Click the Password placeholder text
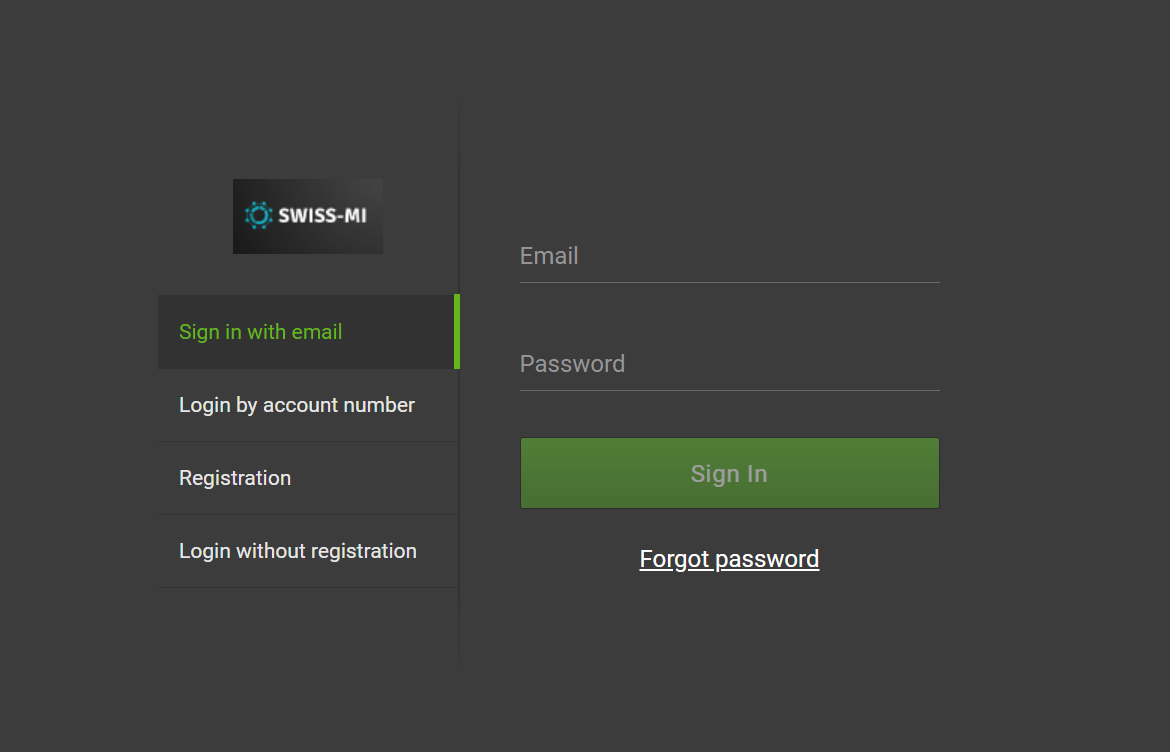 (x=572, y=364)
